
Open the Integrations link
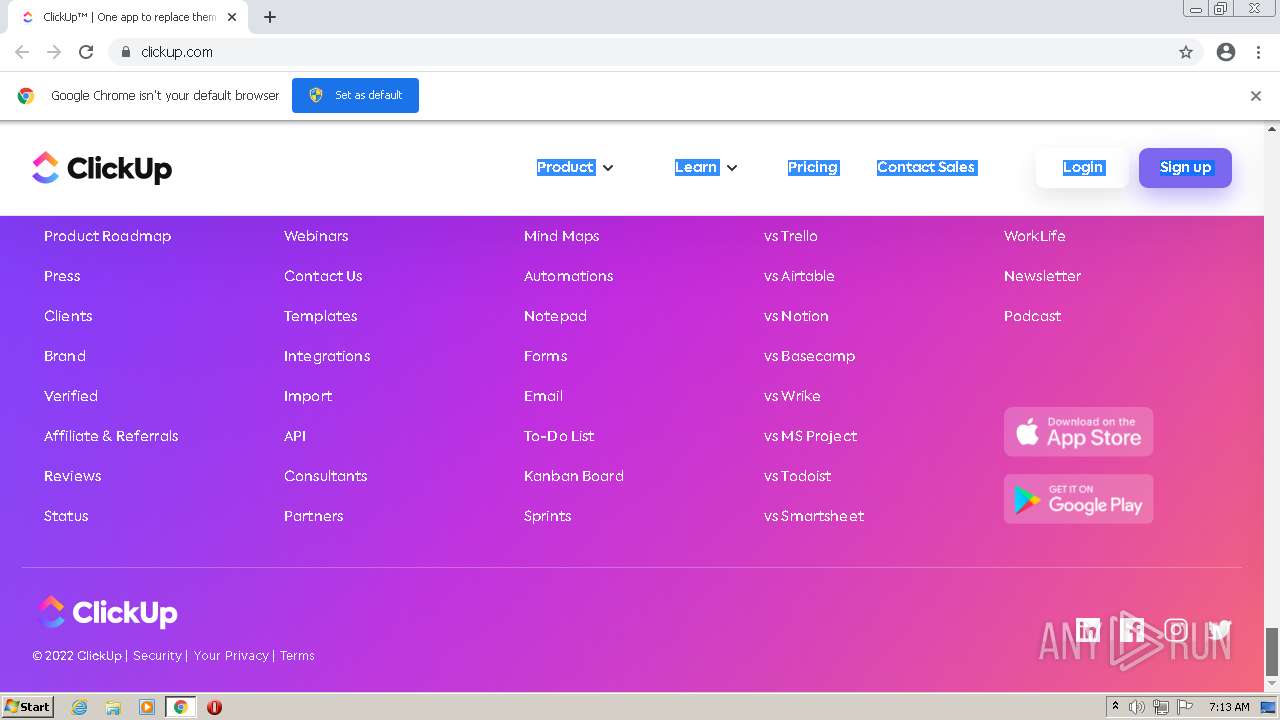coord(327,356)
